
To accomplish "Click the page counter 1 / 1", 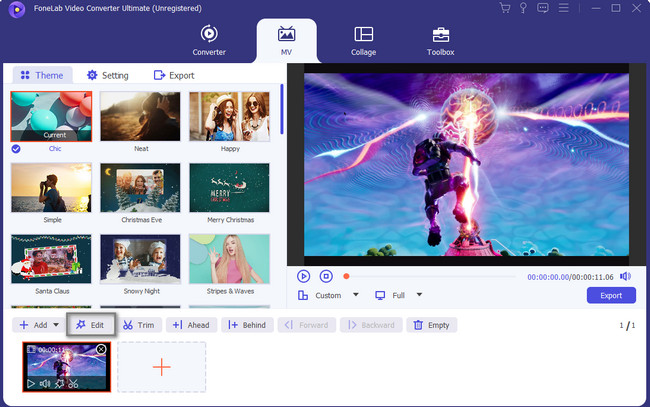I will coord(627,325).
